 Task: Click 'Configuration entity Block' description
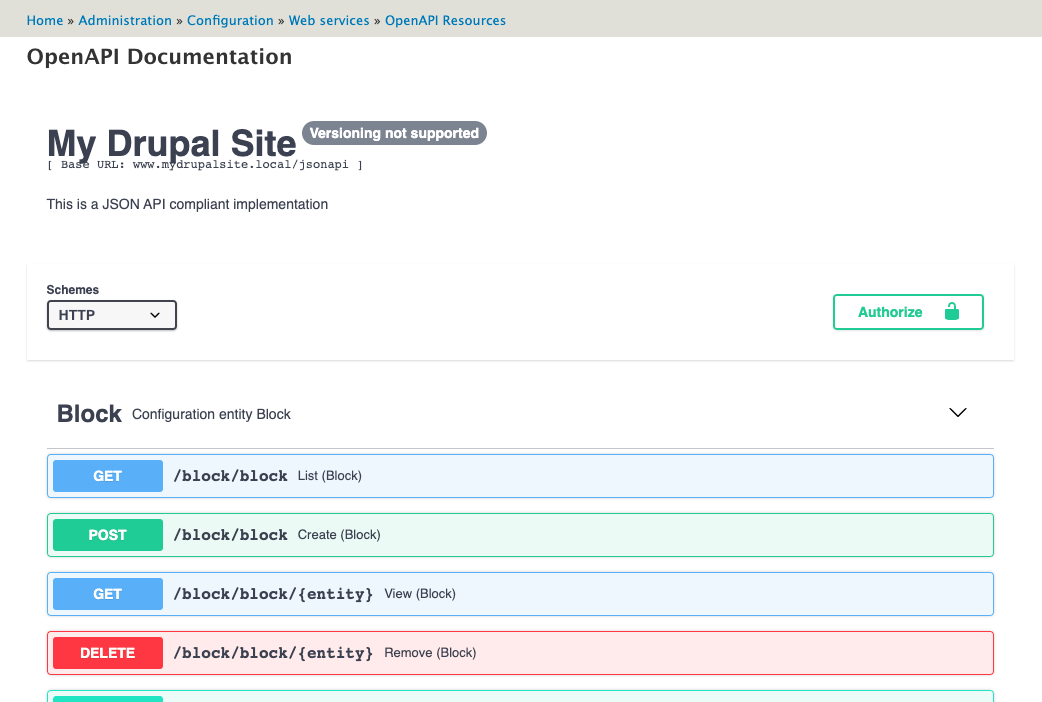point(211,414)
